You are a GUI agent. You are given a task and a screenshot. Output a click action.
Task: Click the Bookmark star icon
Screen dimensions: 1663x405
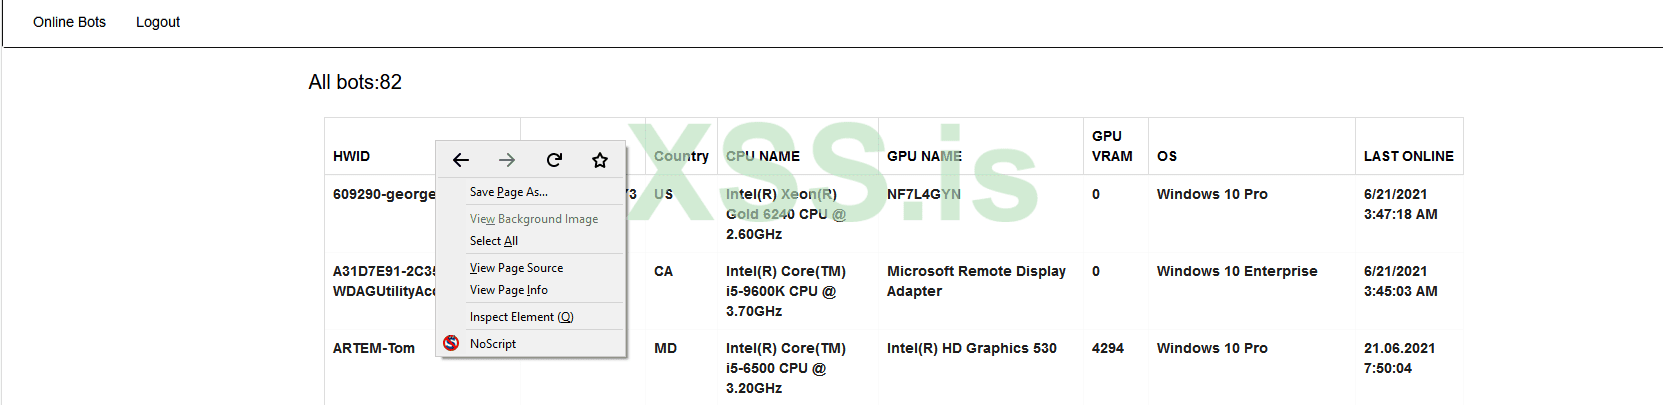click(x=600, y=160)
